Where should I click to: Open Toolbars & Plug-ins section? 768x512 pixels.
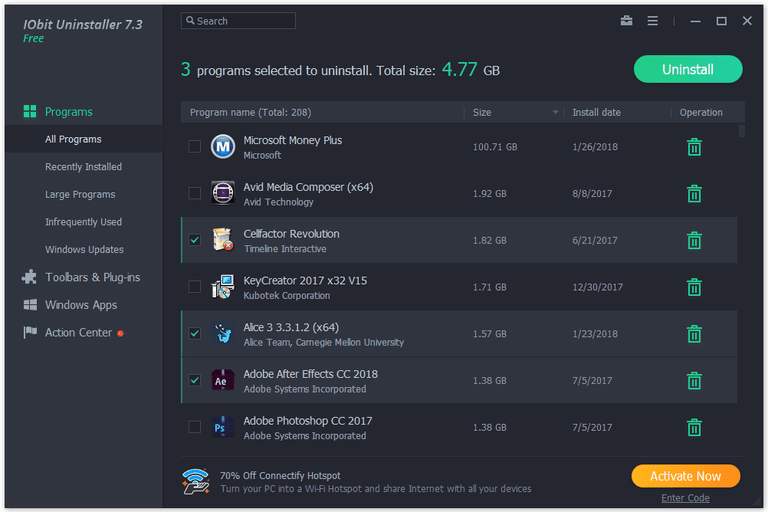tap(93, 277)
